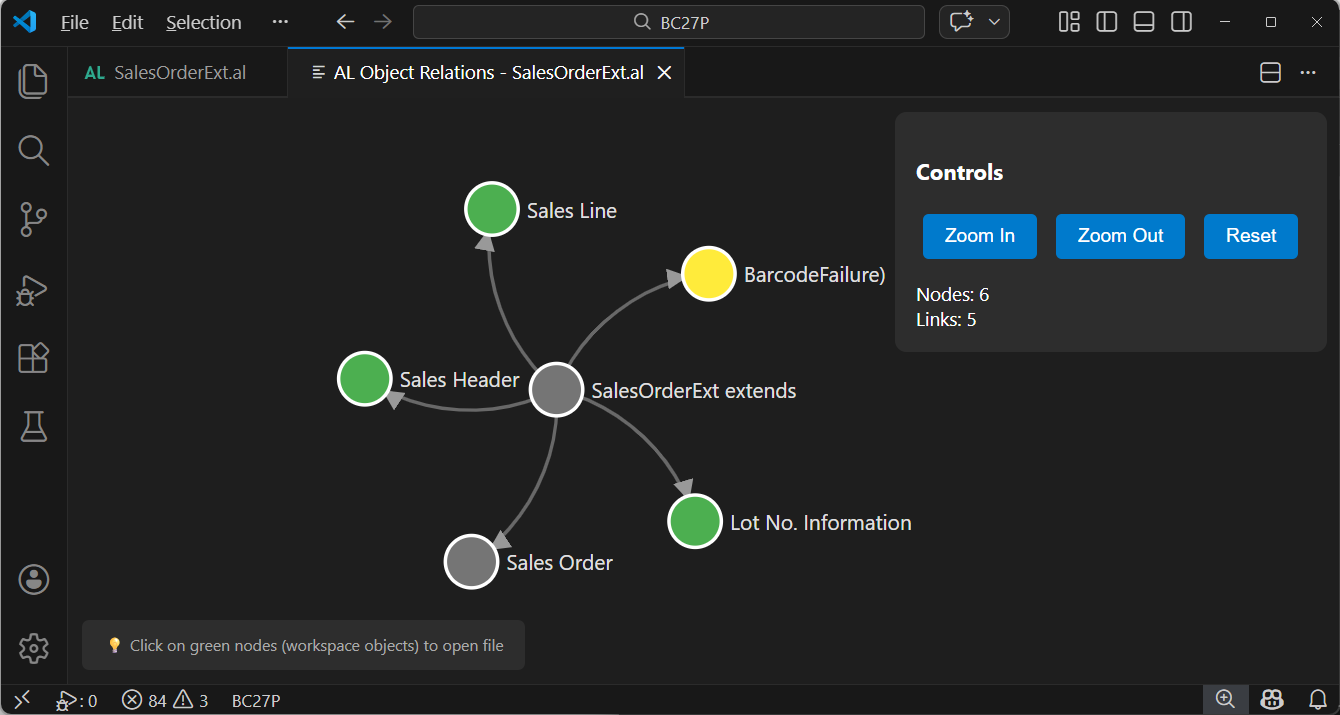The image size is (1340, 715).
Task: Open the Explorer icon in the activity bar
Action: [x=33, y=81]
